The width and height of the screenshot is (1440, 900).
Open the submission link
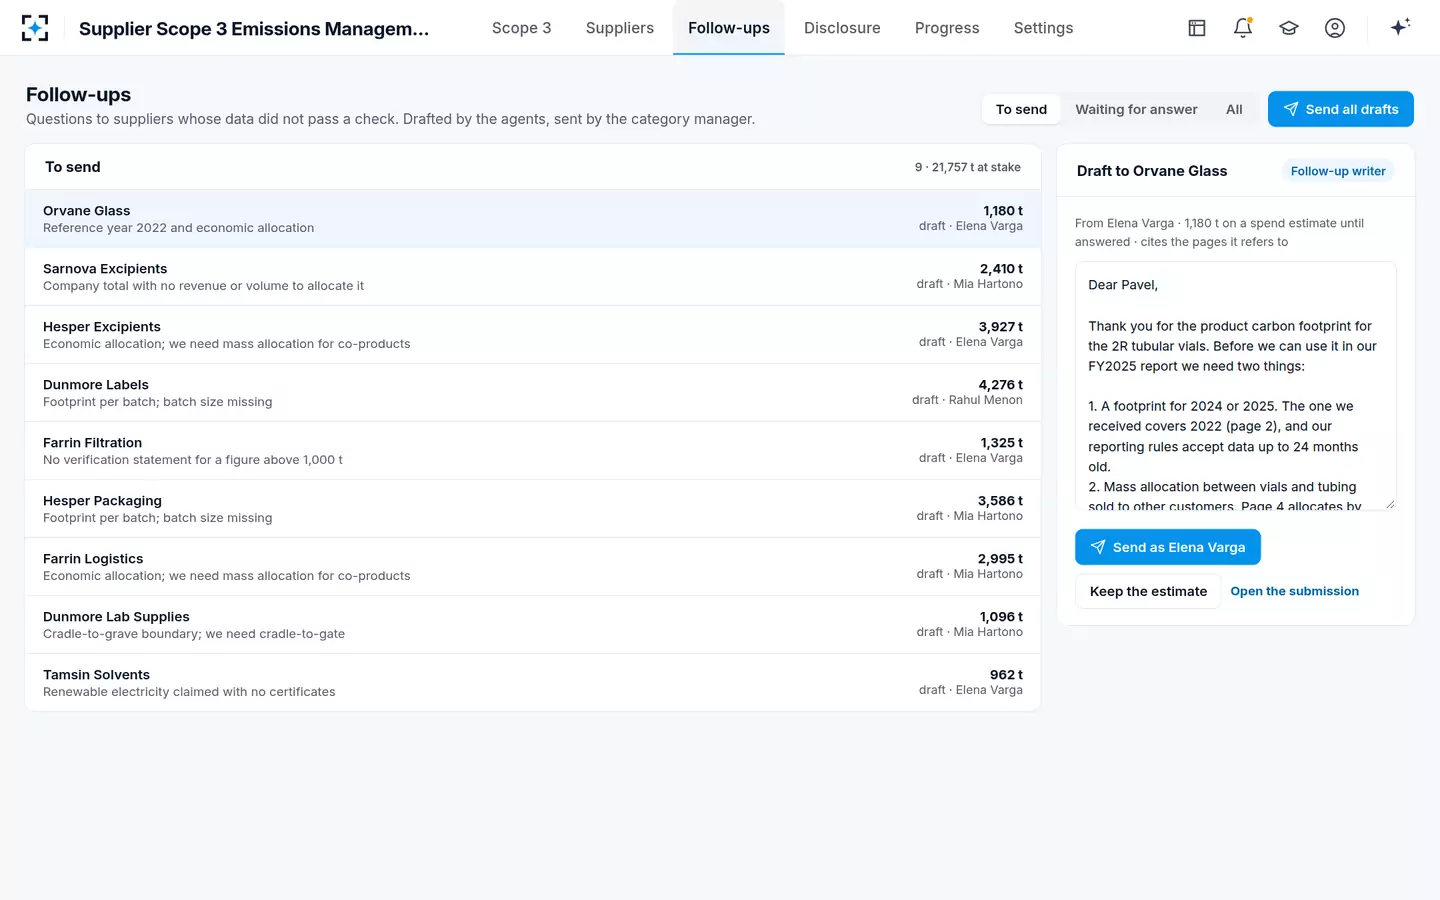[1294, 591]
